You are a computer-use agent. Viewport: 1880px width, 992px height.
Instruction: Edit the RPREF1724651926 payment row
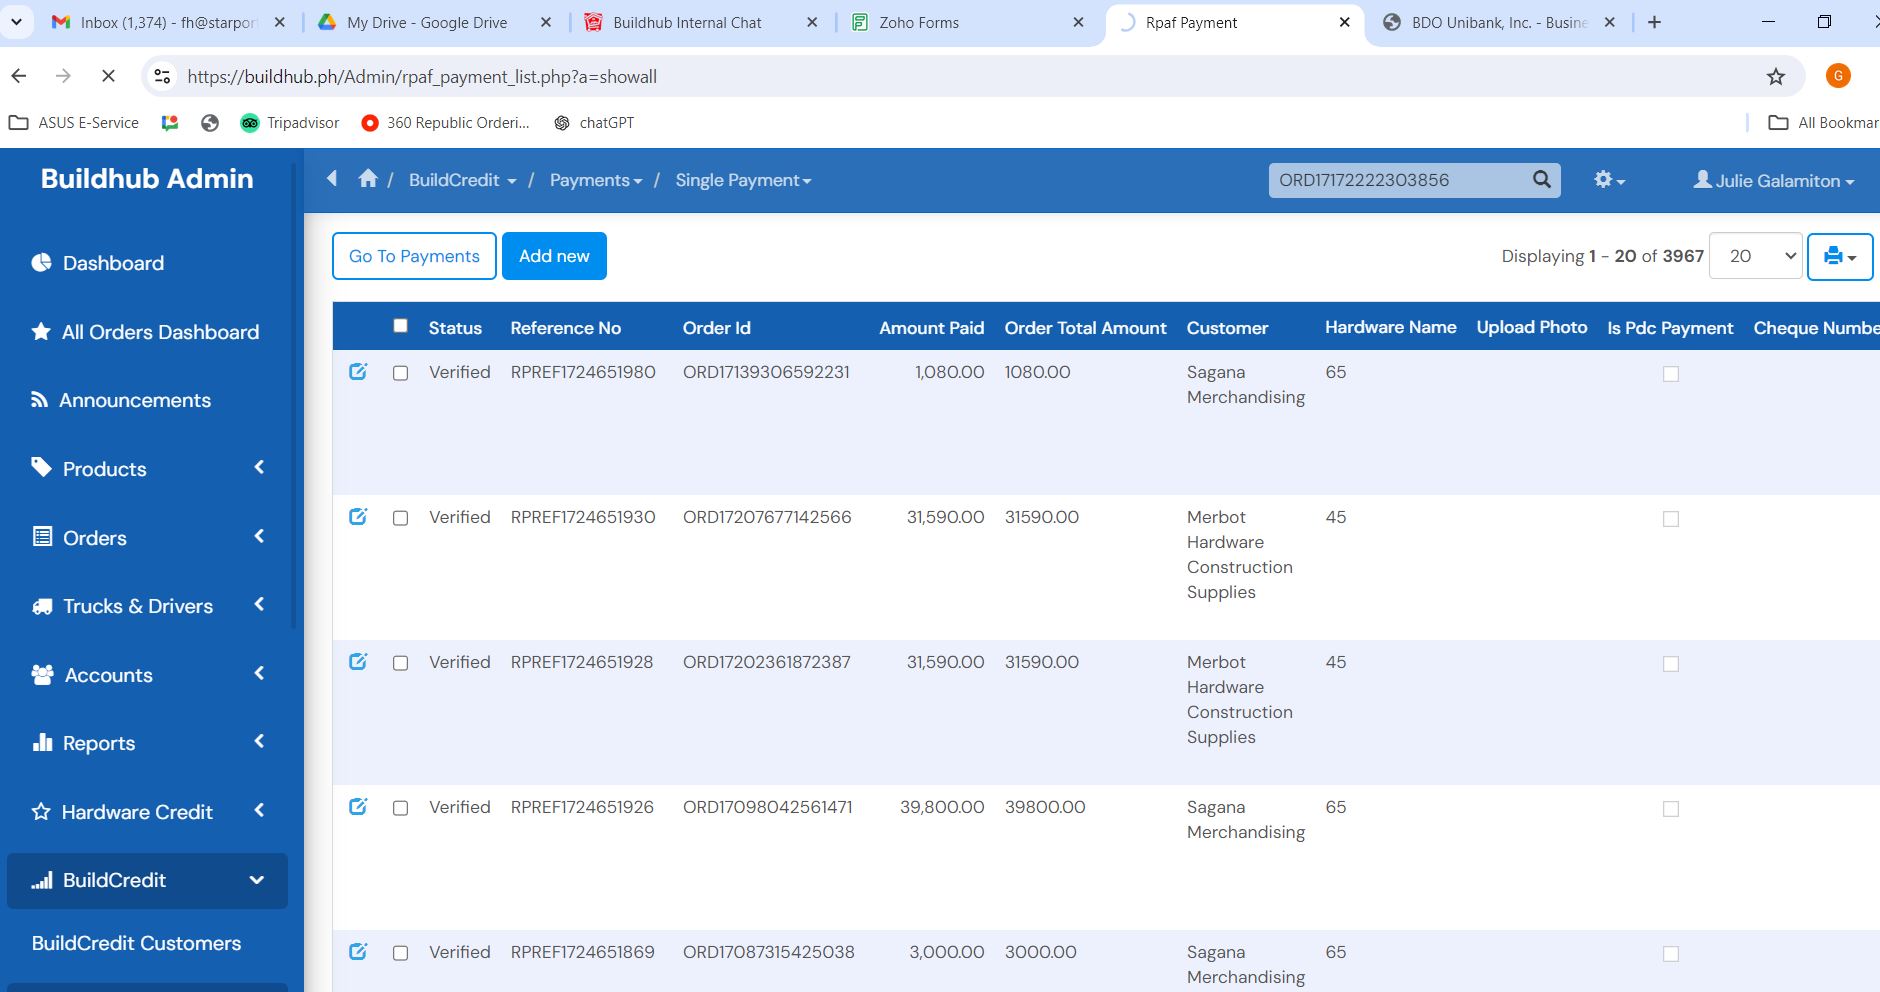pos(358,807)
